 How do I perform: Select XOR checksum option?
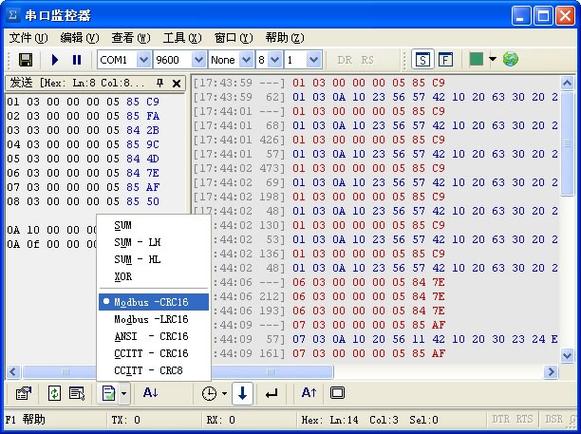[154, 276]
